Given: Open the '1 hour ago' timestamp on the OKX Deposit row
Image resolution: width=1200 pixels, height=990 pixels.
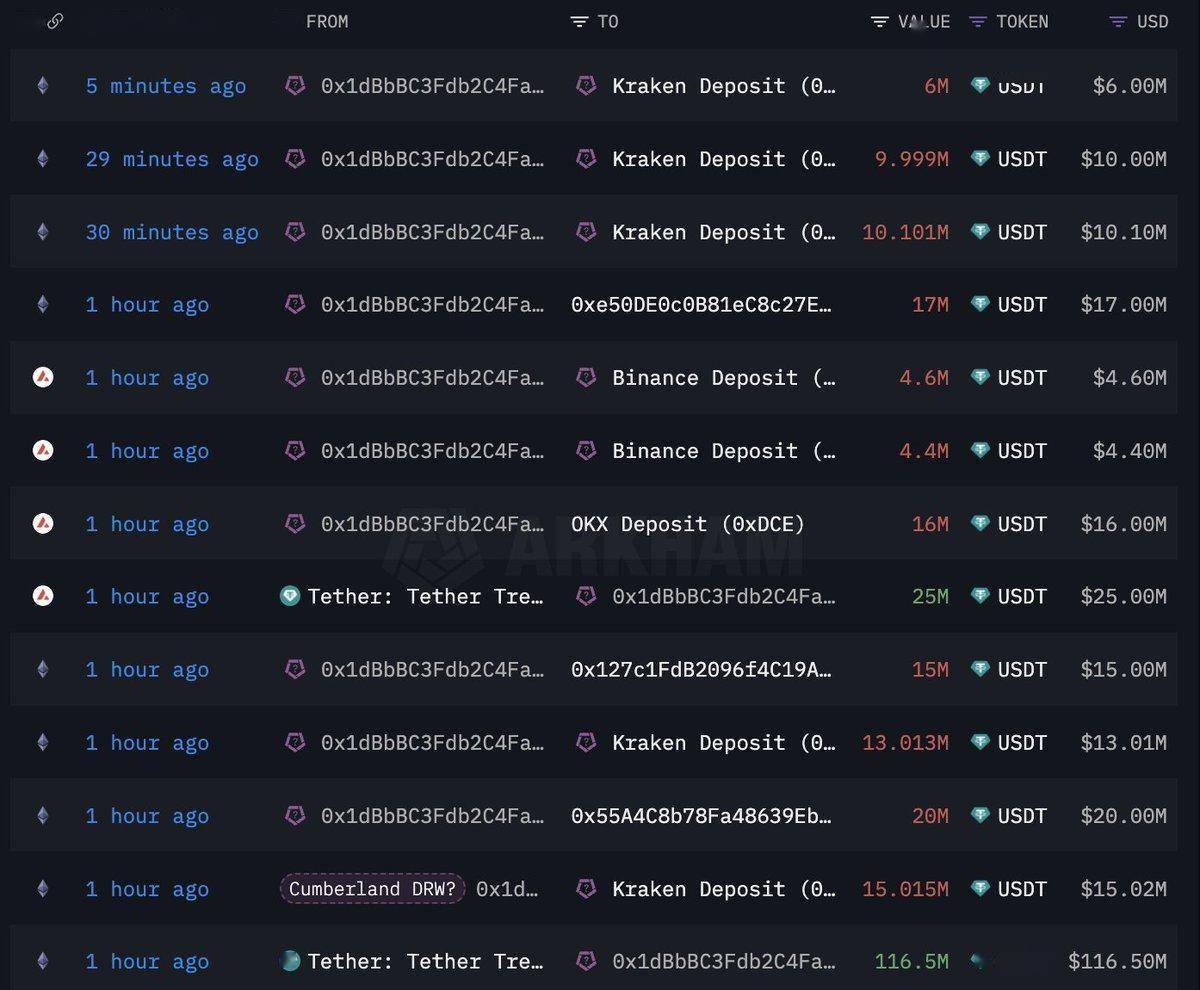Looking at the screenshot, I should click(x=147, y=523).
